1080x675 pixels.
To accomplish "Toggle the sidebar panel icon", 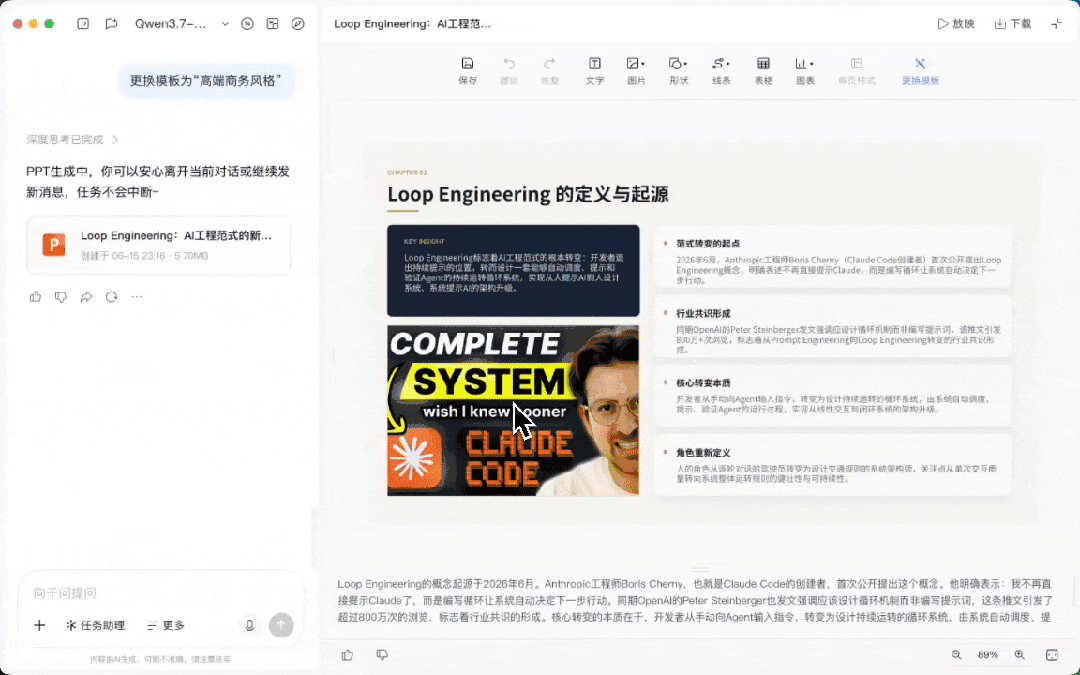I will point(83,23).
